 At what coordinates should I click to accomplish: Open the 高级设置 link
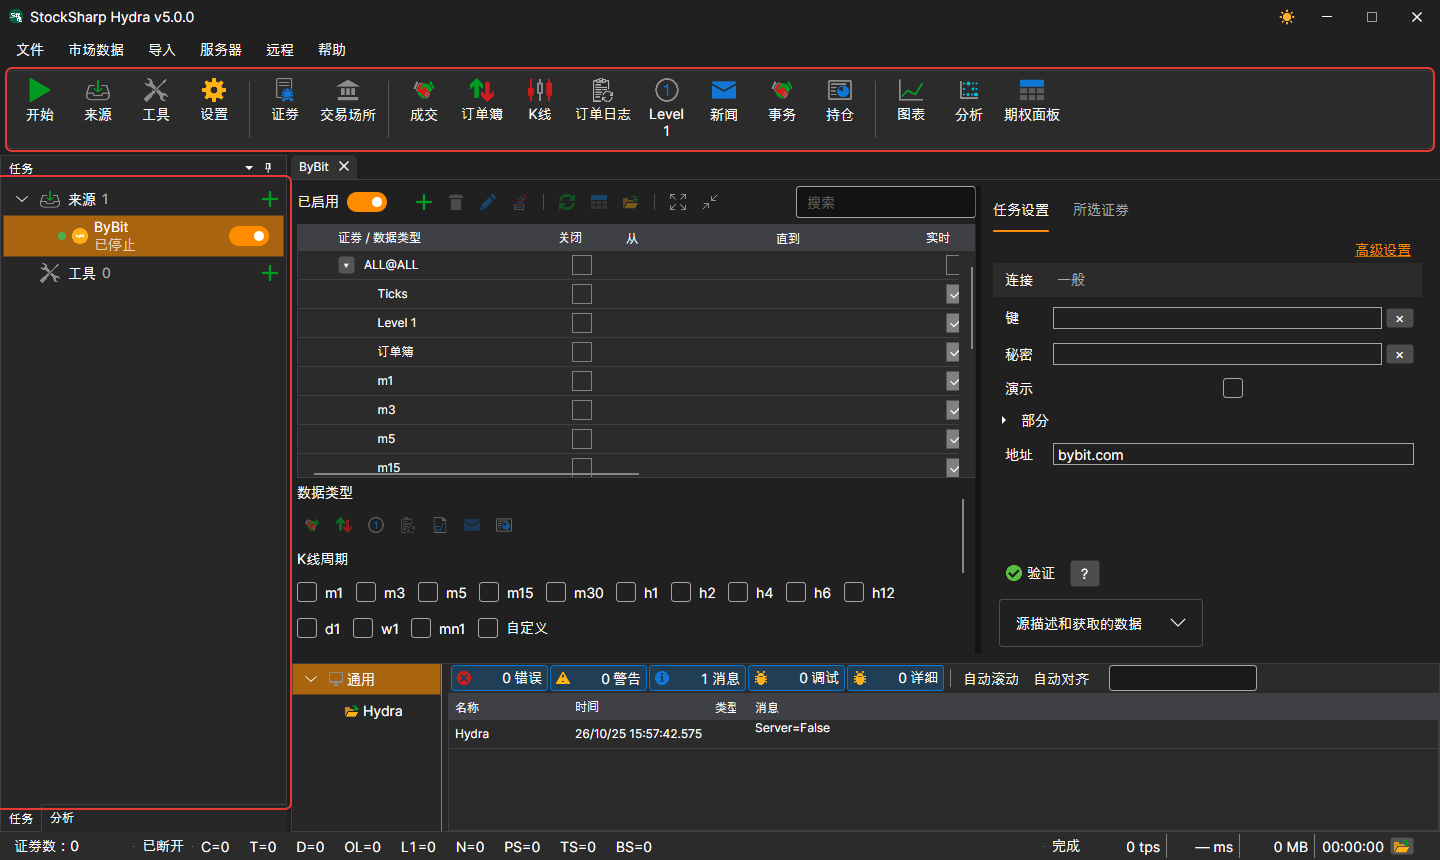click(x=1383, y=250)
